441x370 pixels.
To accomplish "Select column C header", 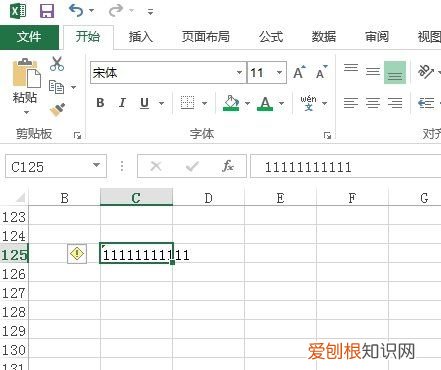I will click(x=136, y=197).
